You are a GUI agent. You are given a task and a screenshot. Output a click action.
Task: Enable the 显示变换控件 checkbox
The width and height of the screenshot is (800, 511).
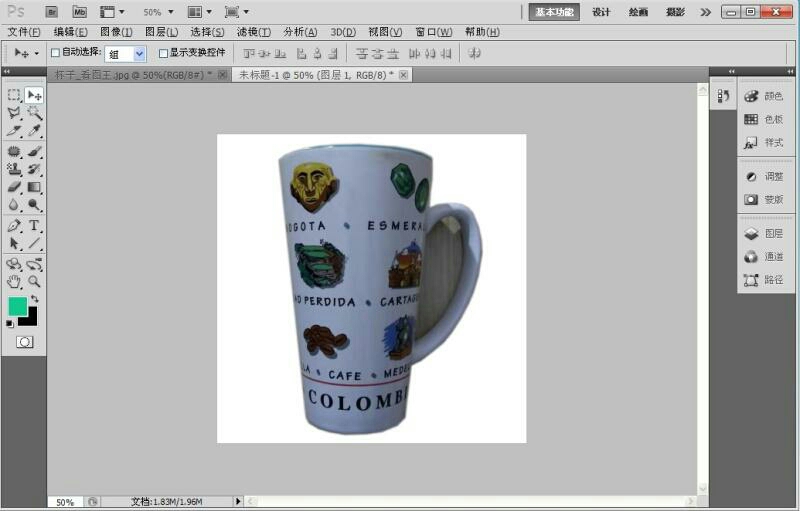tap(163, 53)
